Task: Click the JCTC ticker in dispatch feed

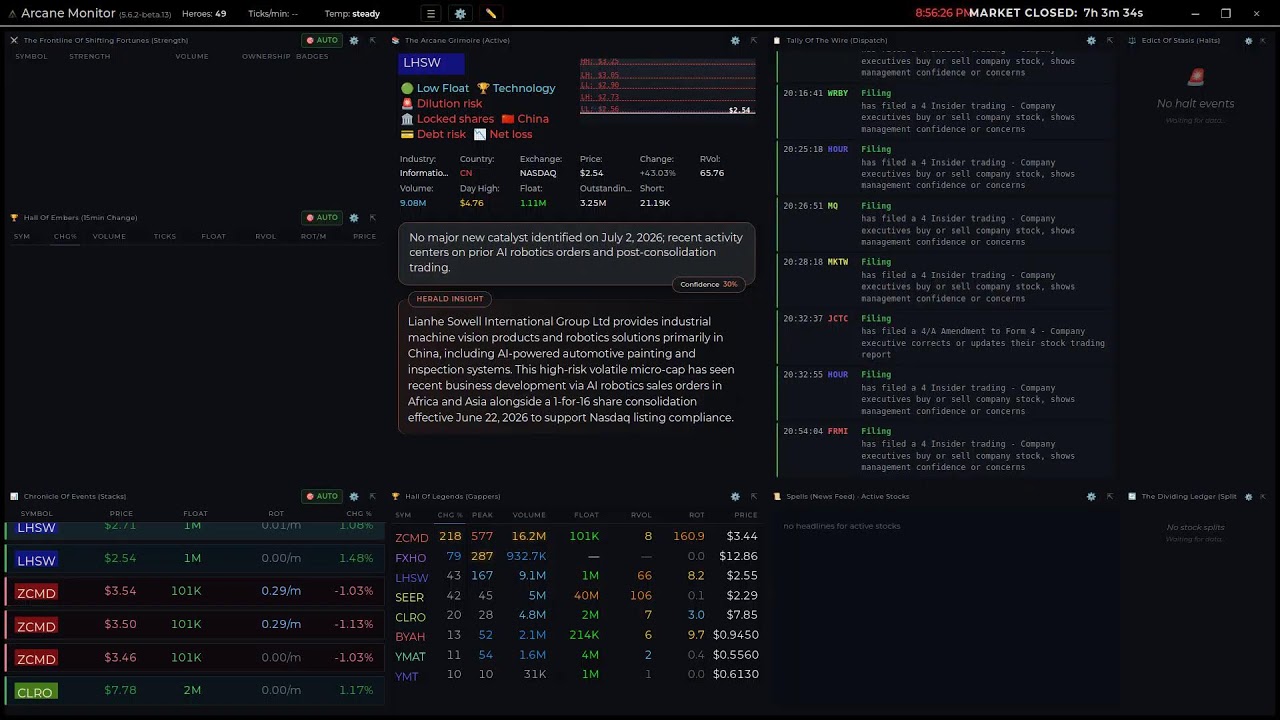Action: pos(837,319)
